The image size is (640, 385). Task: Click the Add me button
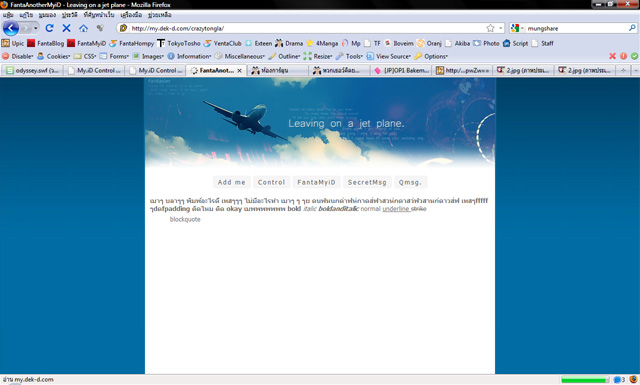click(x=231, y=182)
